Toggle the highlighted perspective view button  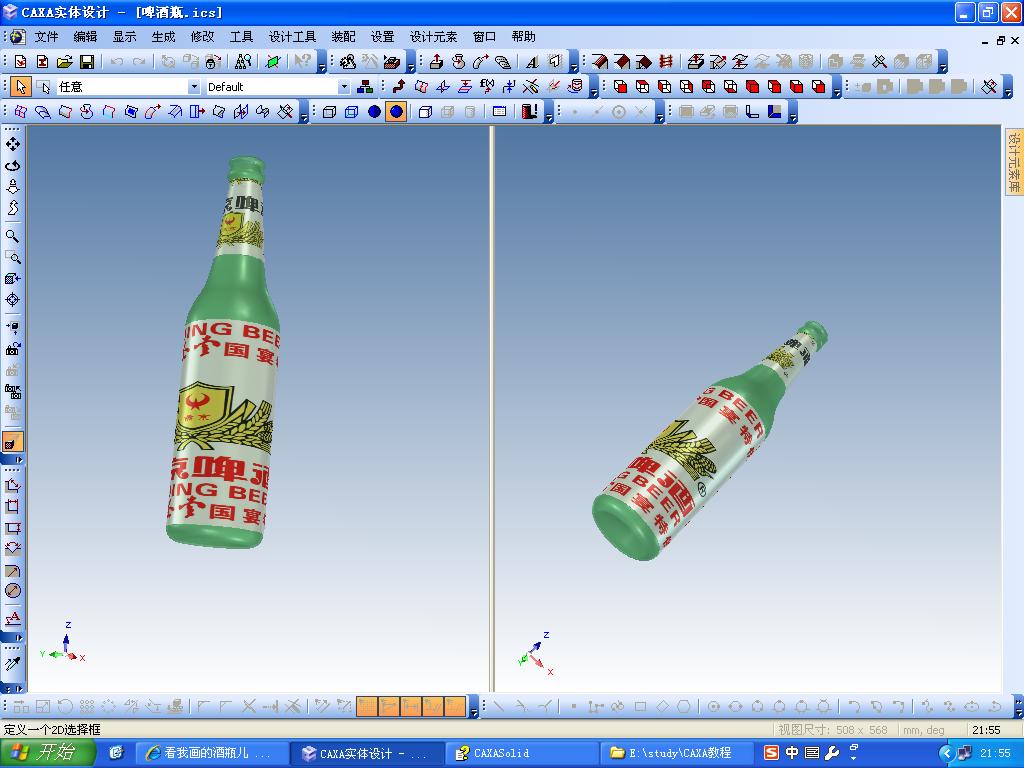coord(12,442)
